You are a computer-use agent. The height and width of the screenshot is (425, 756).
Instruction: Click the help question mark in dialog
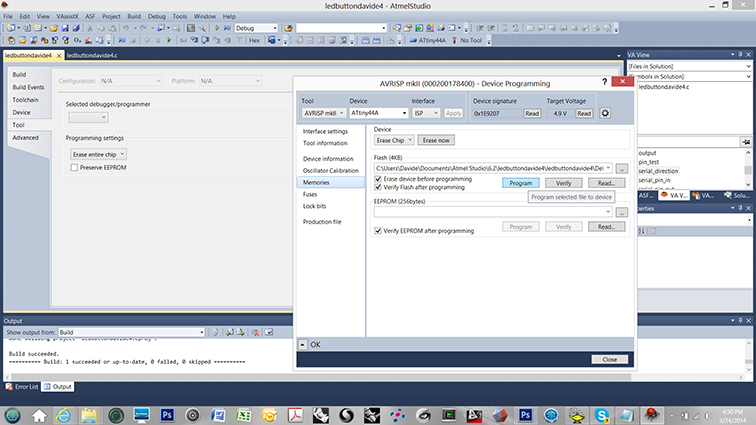click(x=604, y=82)
